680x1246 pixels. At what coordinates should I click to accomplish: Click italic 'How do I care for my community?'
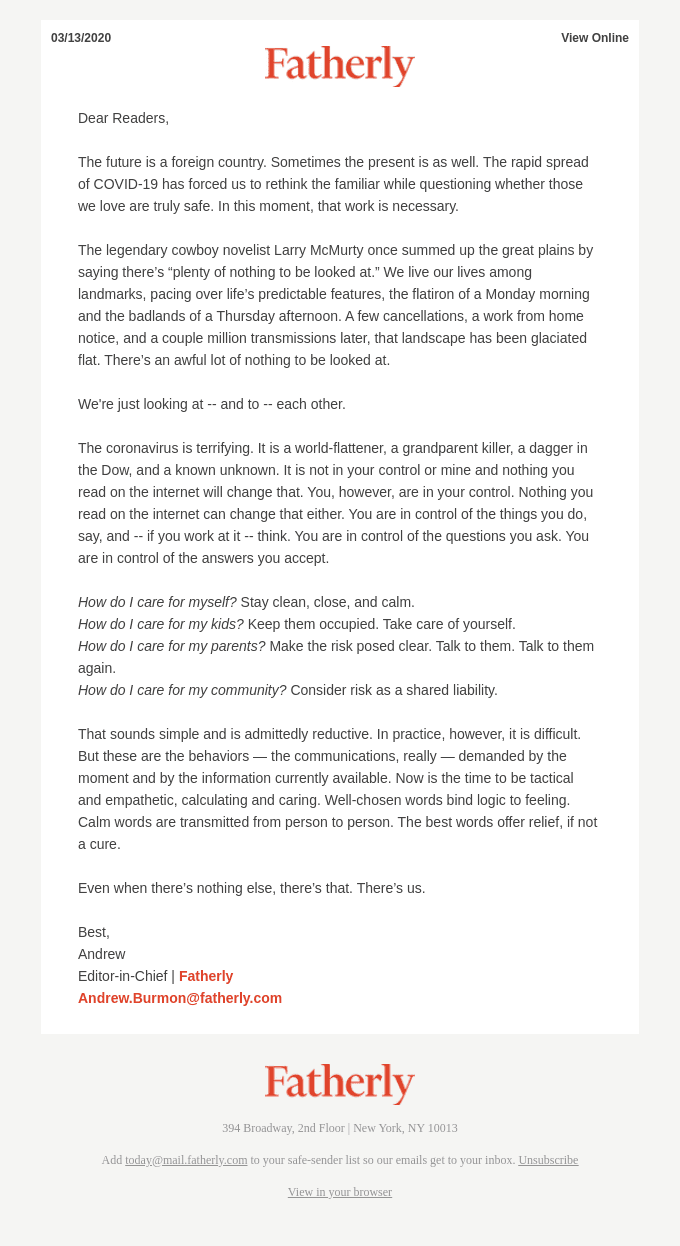[x=182, y=690]
